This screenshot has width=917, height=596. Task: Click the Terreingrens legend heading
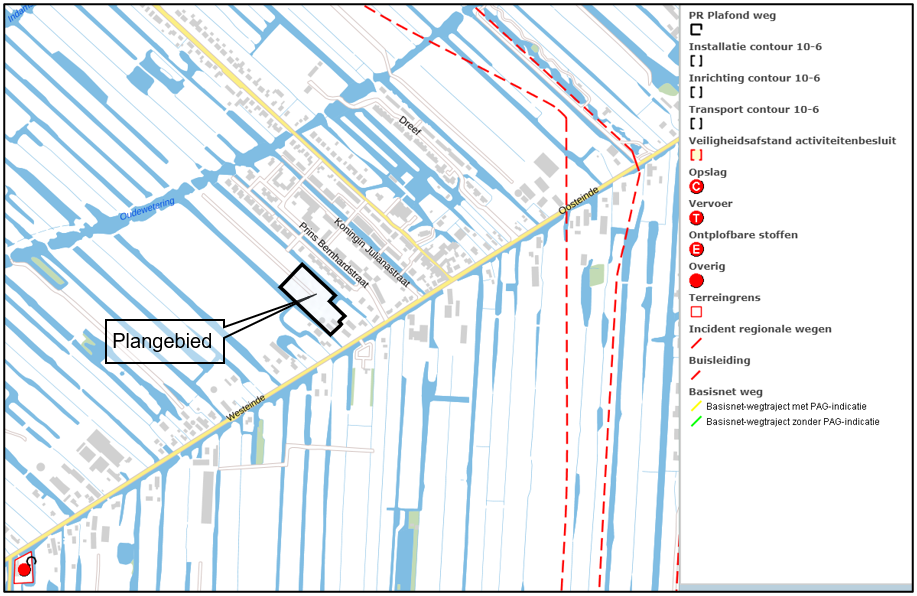725,298
